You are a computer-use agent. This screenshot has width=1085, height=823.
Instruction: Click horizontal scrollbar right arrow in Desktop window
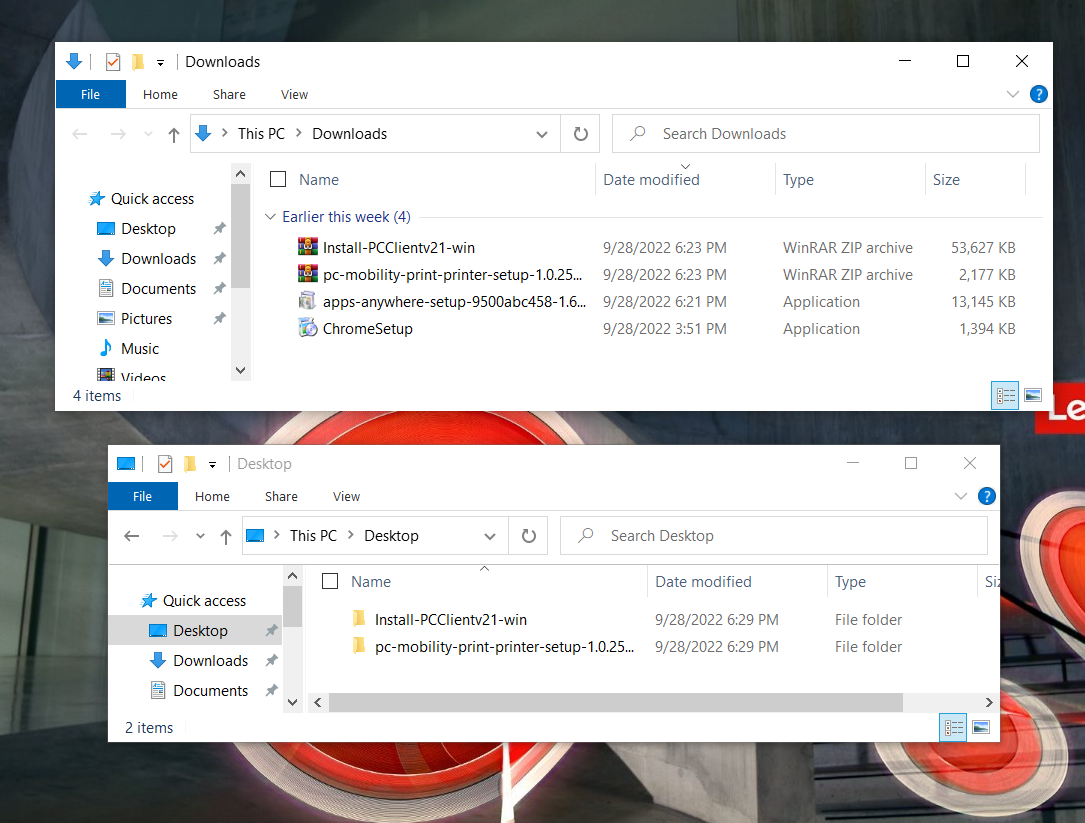click(989, 703)
